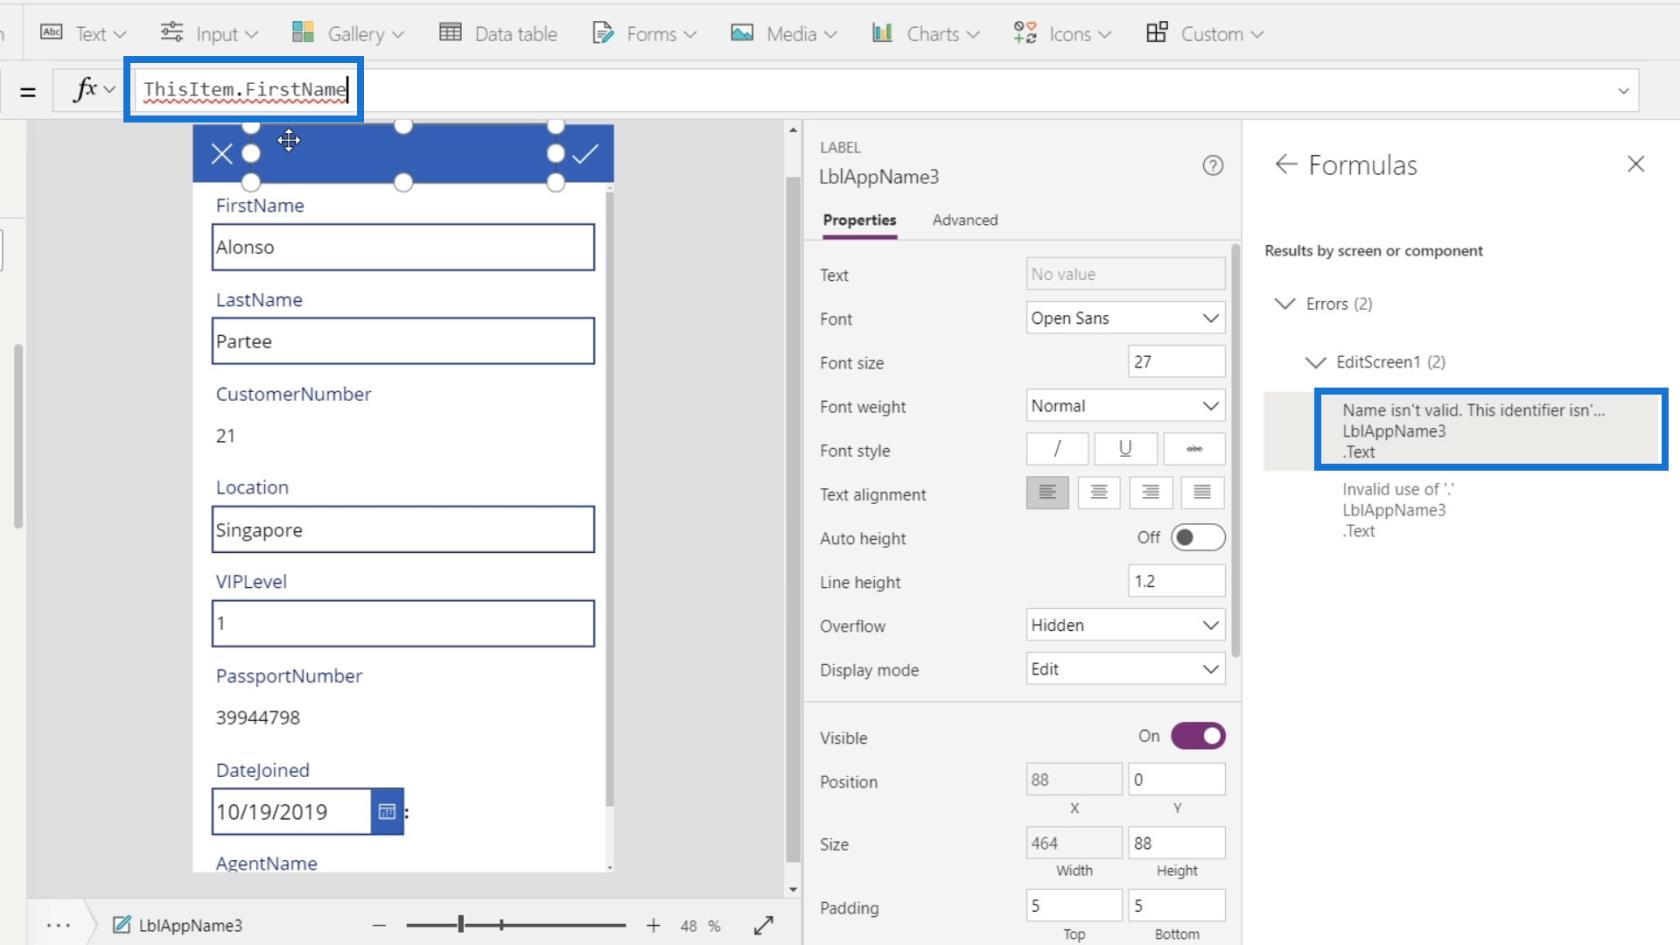The height and width of the screenshot is (945, 1680).
Task: Toggle the Visible switch off
Action: pyautogui.click(x=1198, y=736)
